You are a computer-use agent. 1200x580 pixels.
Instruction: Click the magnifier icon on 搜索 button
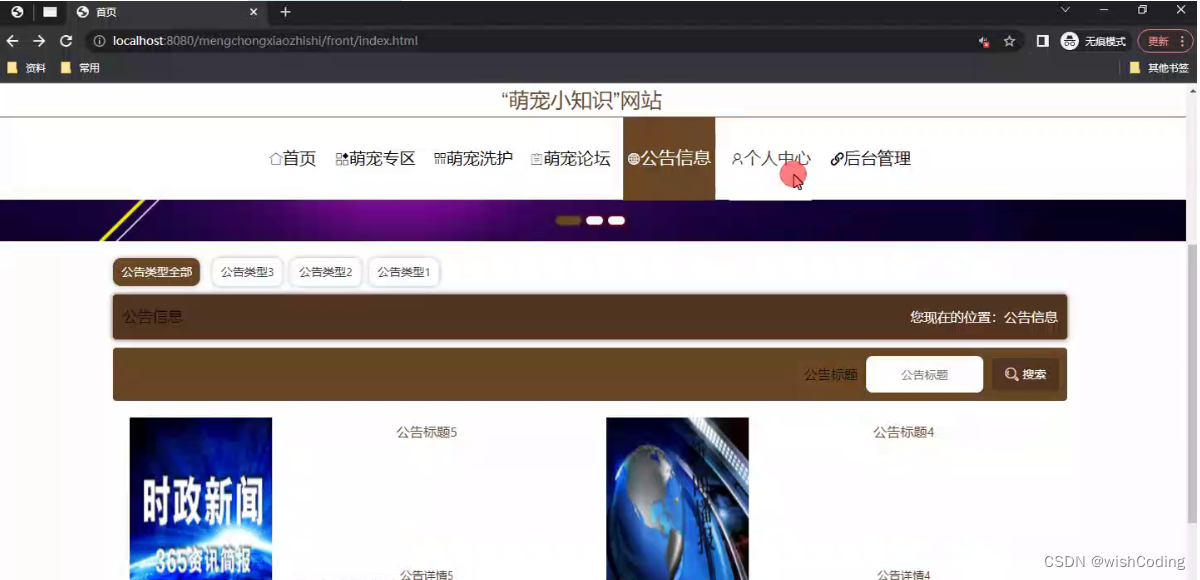(1012, 374)
